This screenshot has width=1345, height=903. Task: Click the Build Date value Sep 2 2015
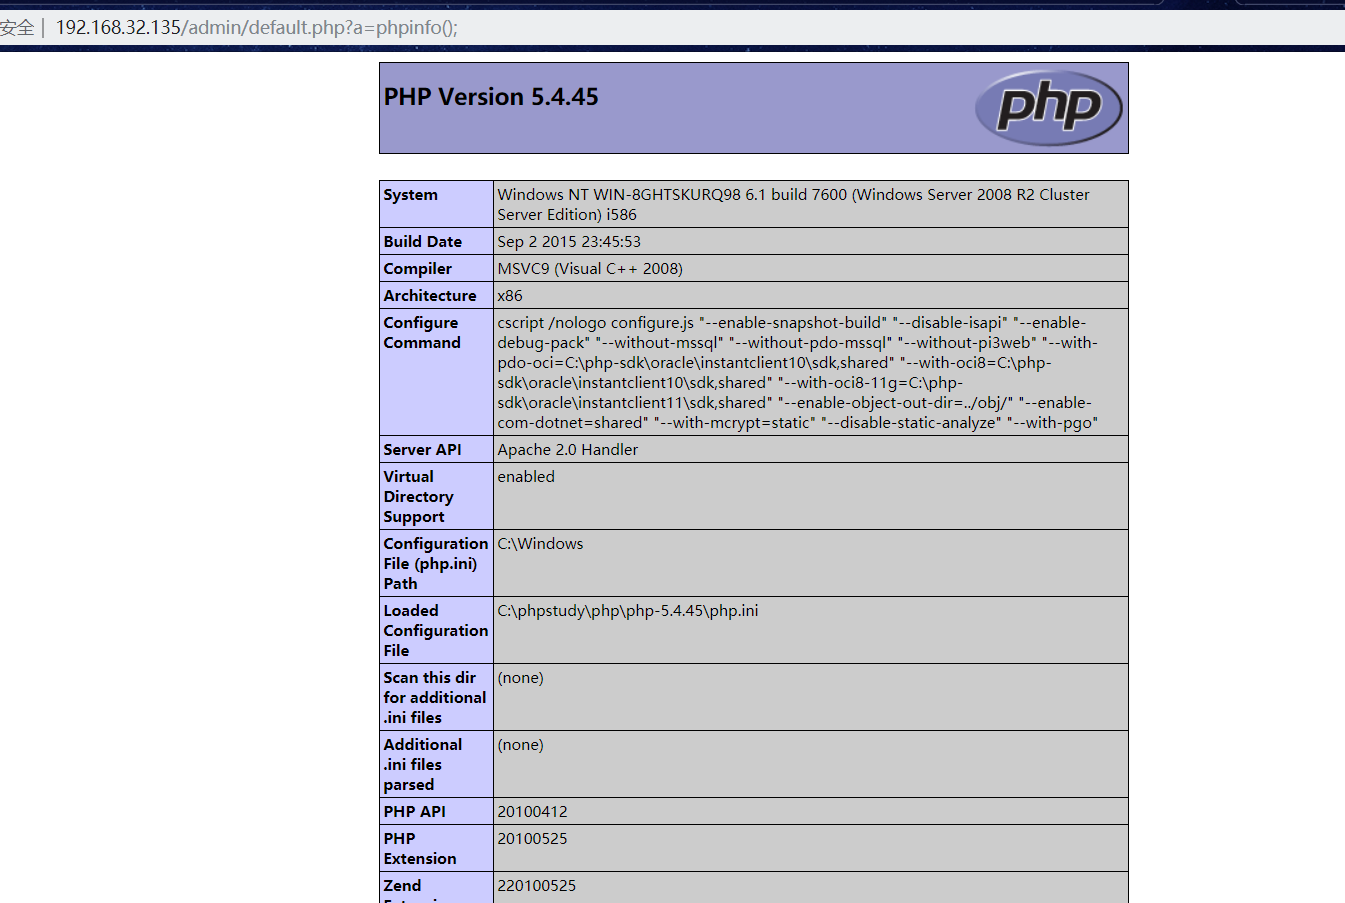[x=569, y=242]
